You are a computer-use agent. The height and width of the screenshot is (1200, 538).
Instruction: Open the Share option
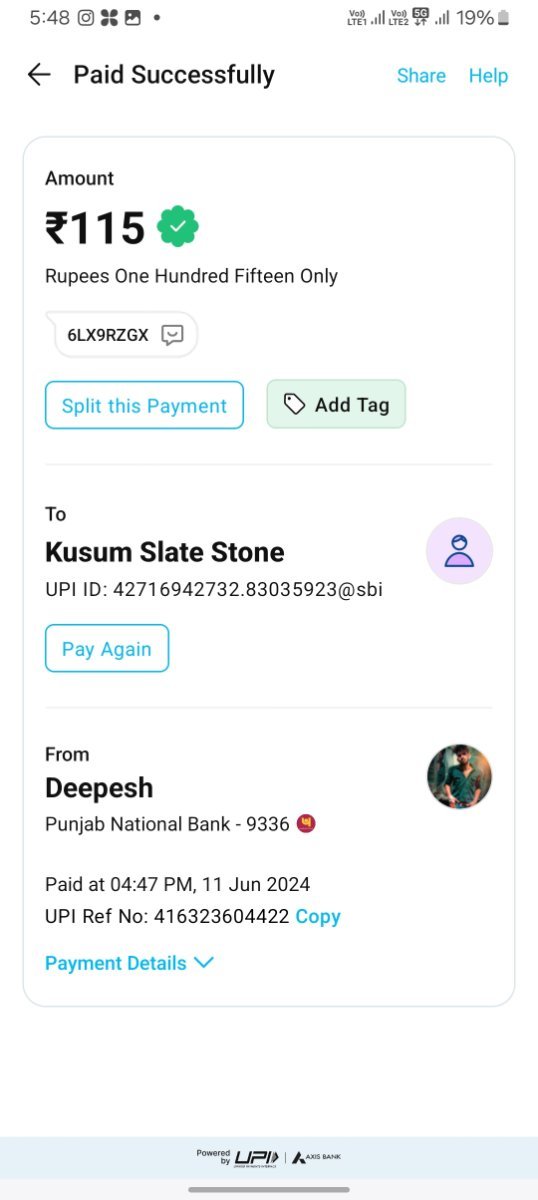tap(421, 76)
